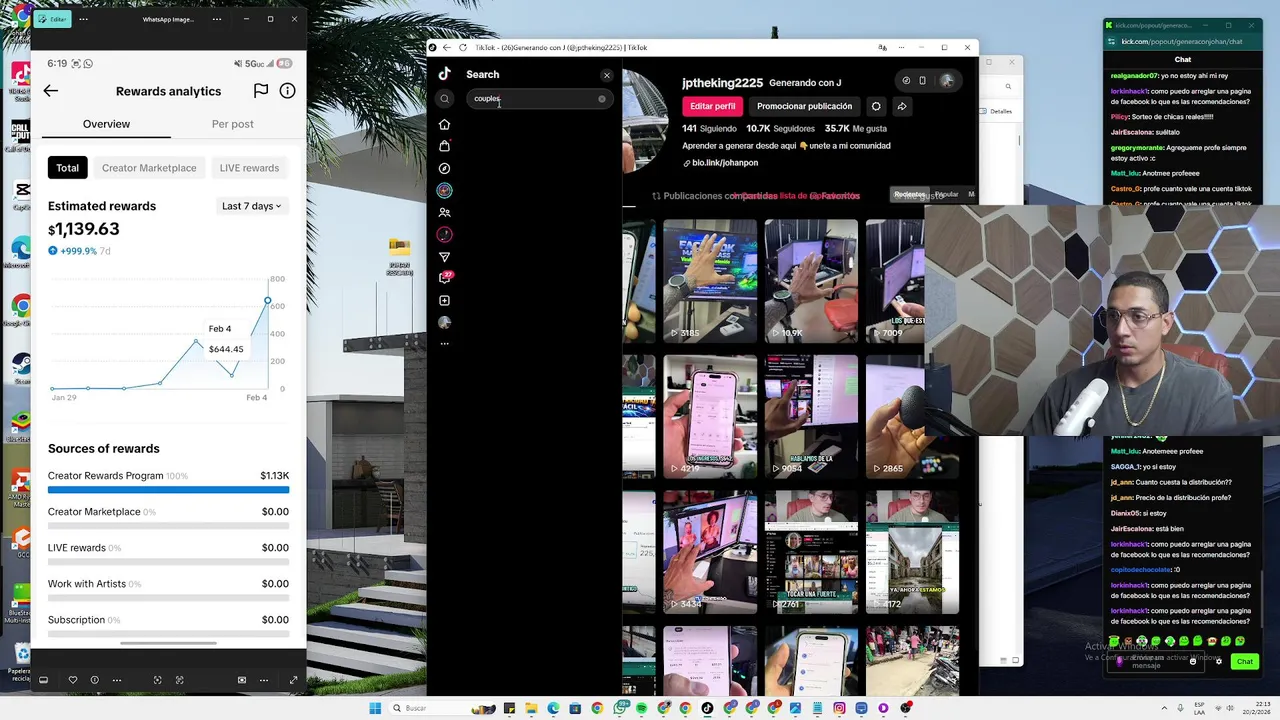Screen dimensions: 1280x720
Task: Click the reload icon in TikTok window
Action: [x=463, y=47]
